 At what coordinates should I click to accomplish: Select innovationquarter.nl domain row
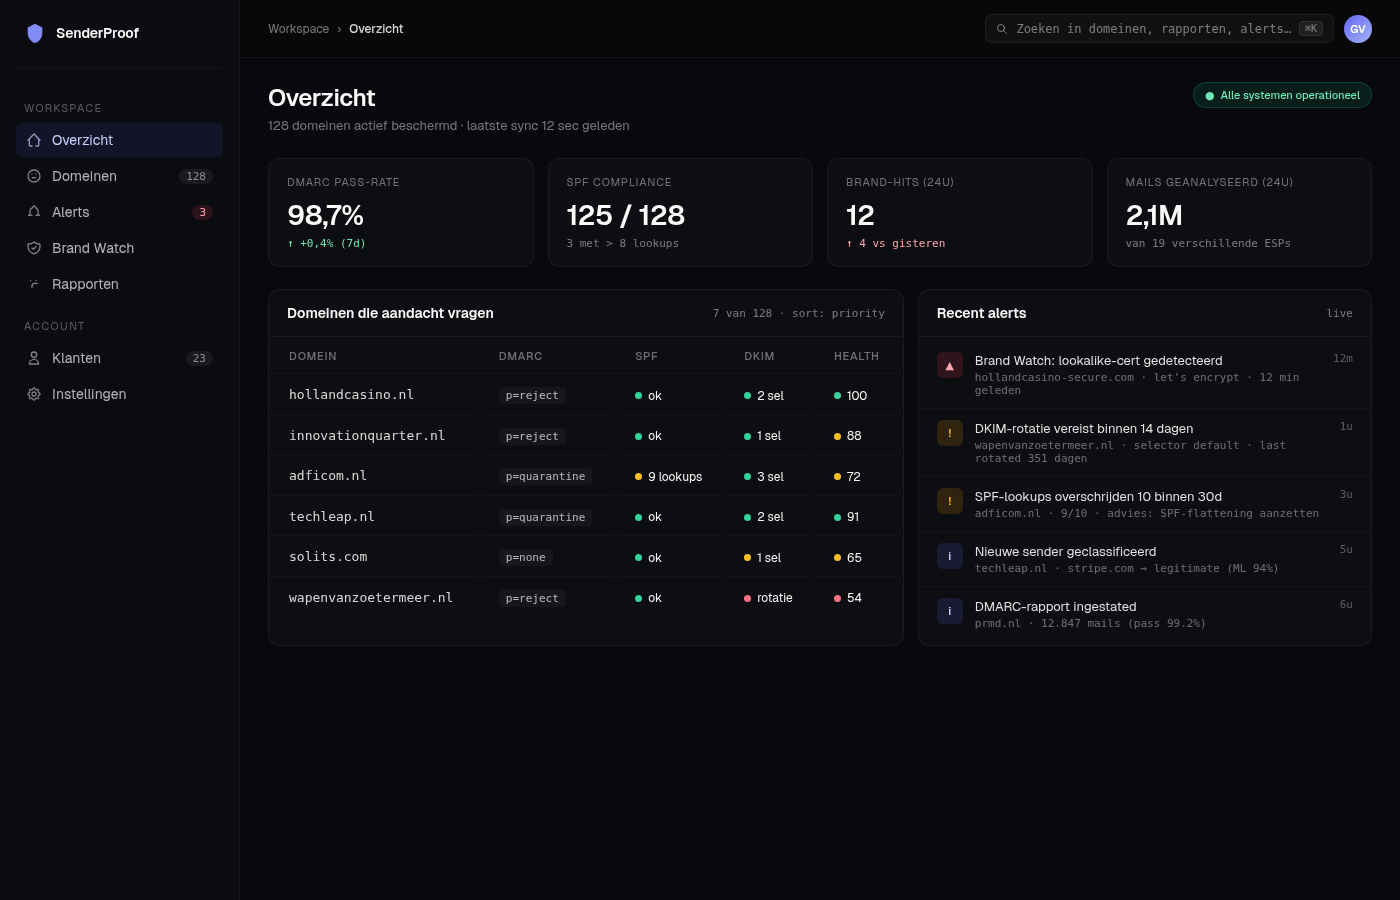point(586,435)
